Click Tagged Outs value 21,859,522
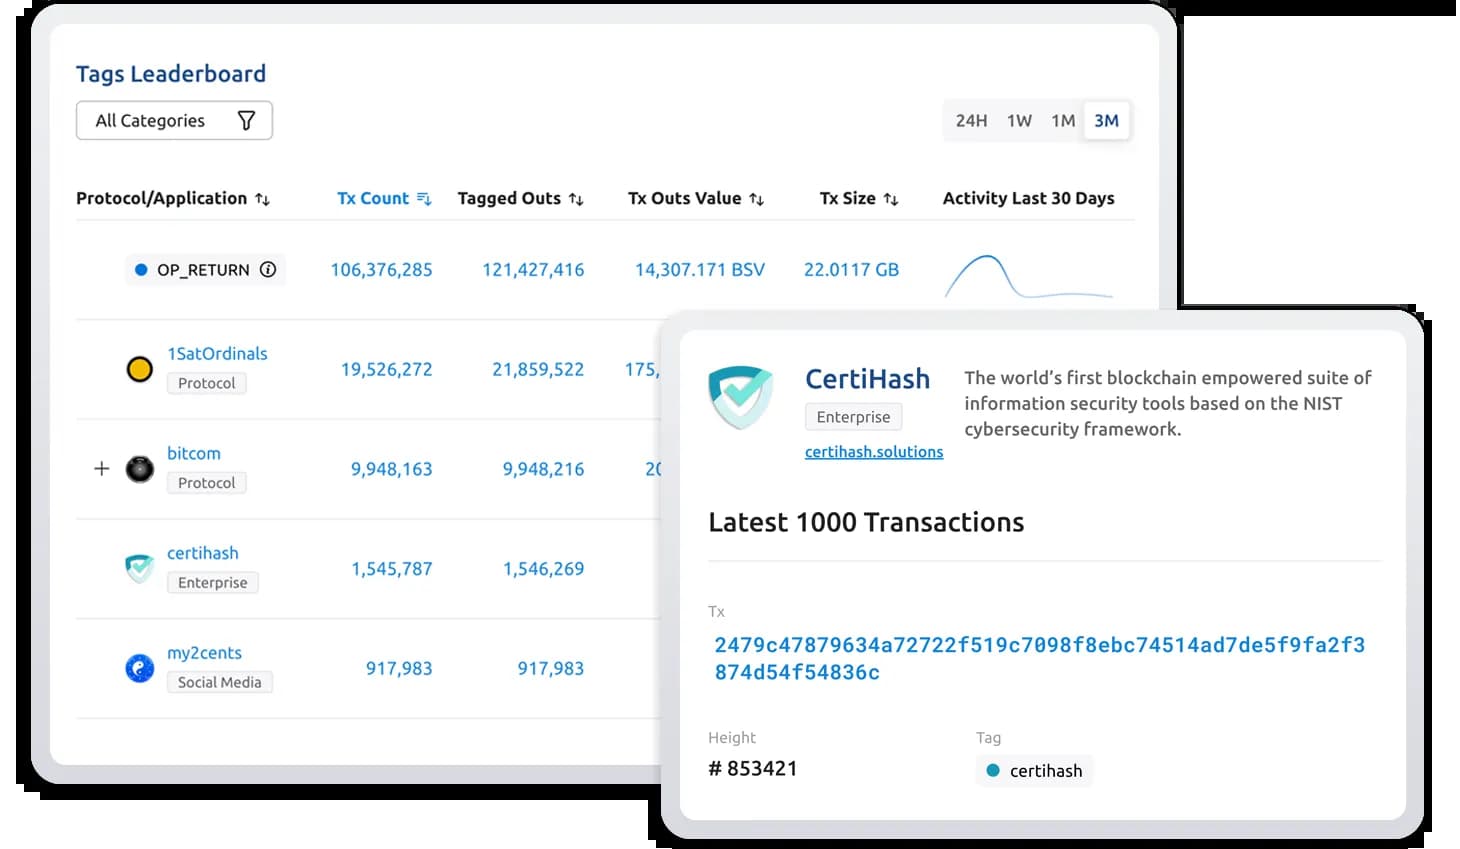This screenshot has height=849, width=1460. coord(538,369)
